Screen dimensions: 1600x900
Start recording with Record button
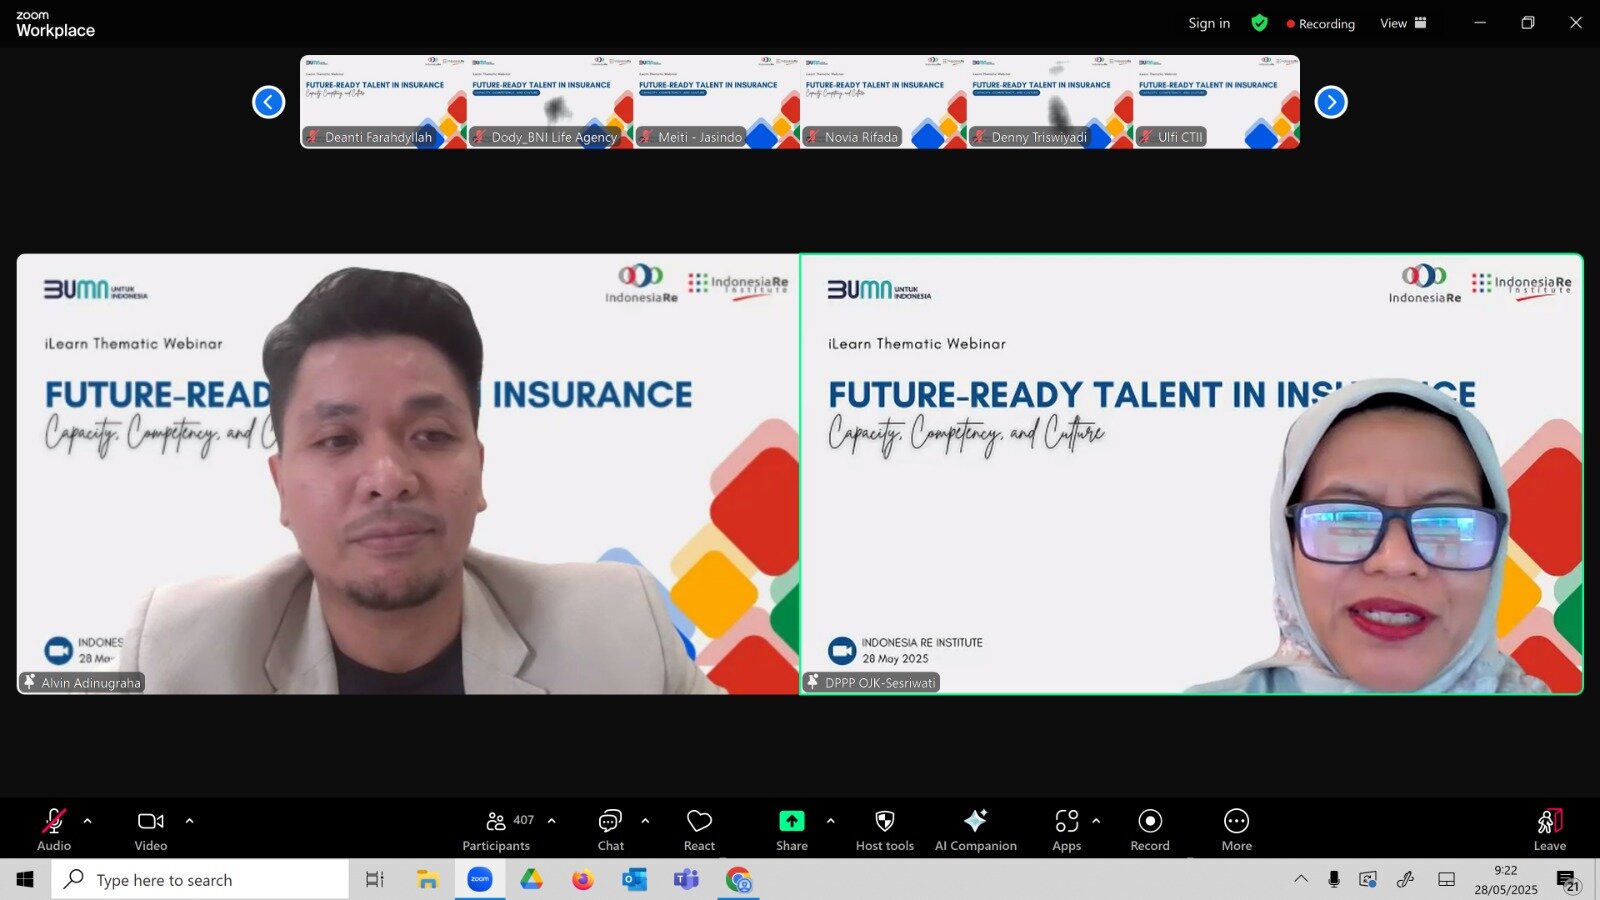click(1150, 829)
